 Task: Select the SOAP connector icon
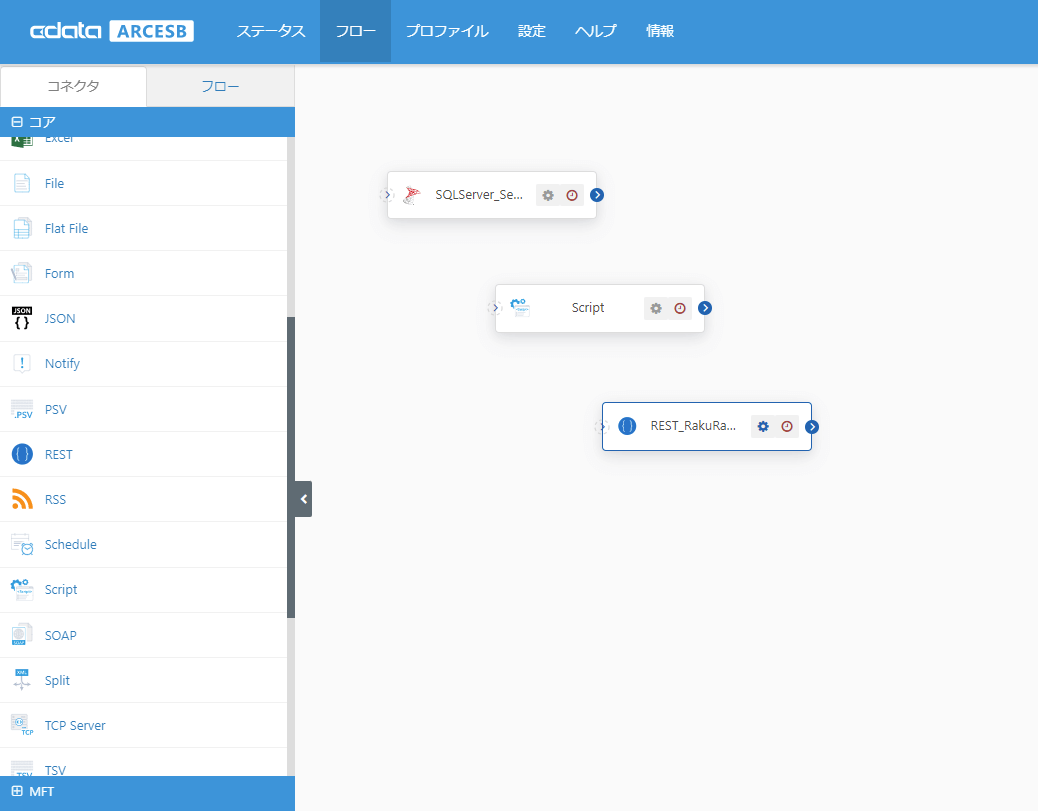[22, 635]
